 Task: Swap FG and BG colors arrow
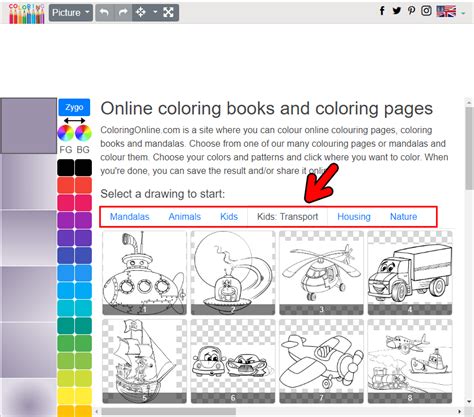(x=74, y=120)
